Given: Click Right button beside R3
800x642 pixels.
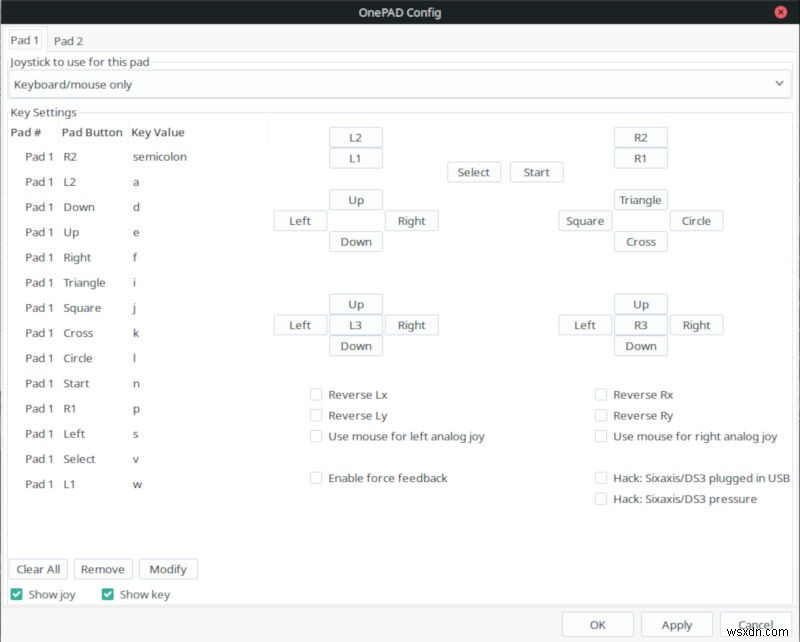Looking at the screenshot, I should point(696,325).
